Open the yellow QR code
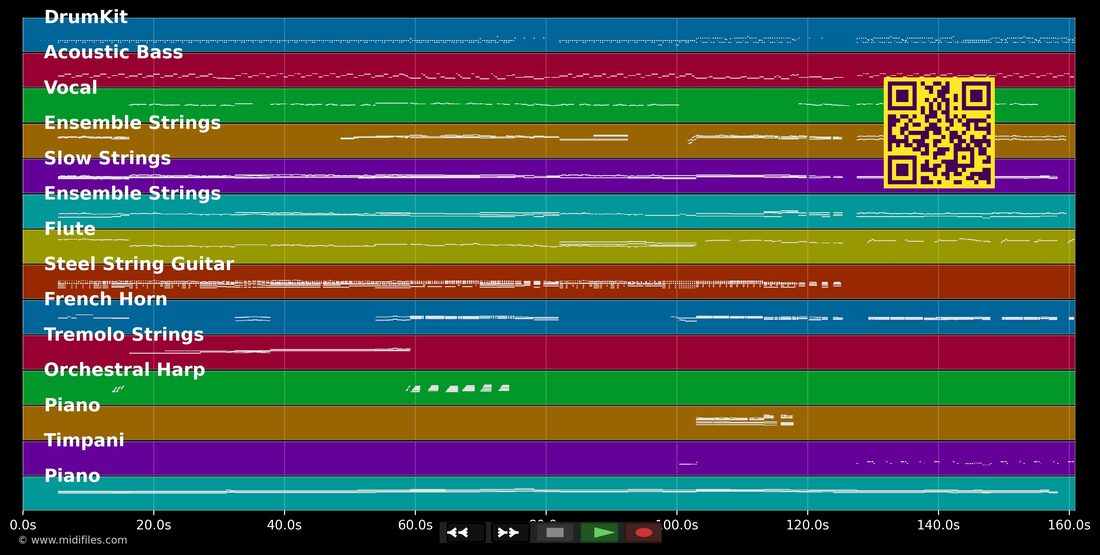 tap(939, 133)
